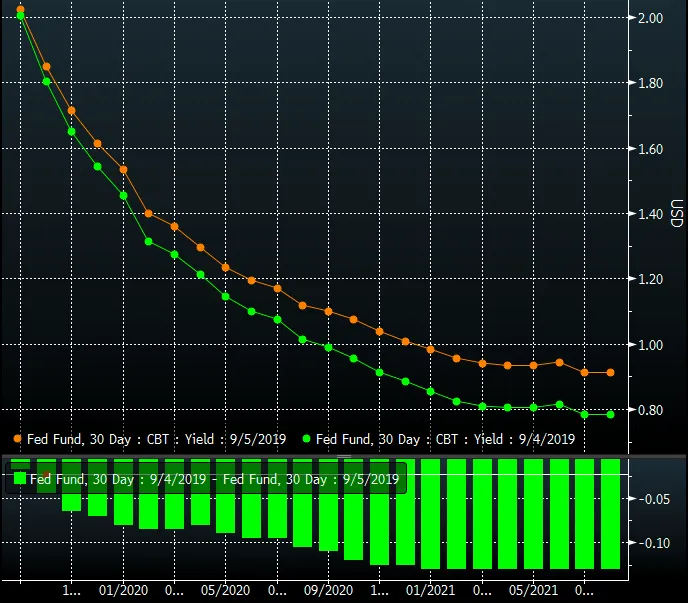Click the 1.40 y-axis label
Screen dimensions: 688x603
pyautogui.click(x=650, y=214)
